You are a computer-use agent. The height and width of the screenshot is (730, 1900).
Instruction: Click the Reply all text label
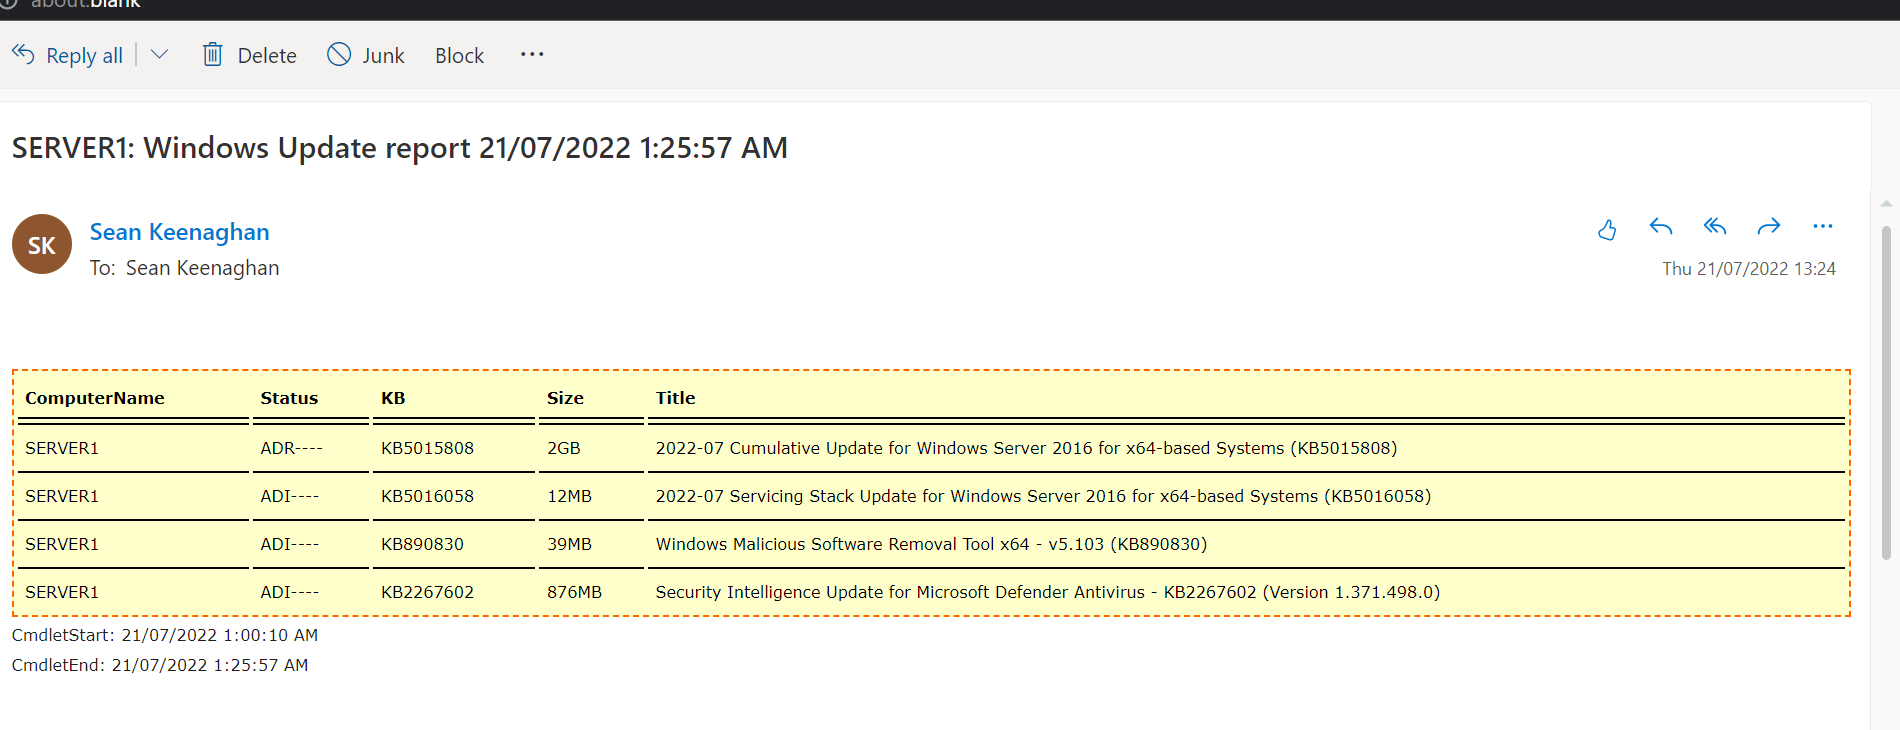[84, 56]
